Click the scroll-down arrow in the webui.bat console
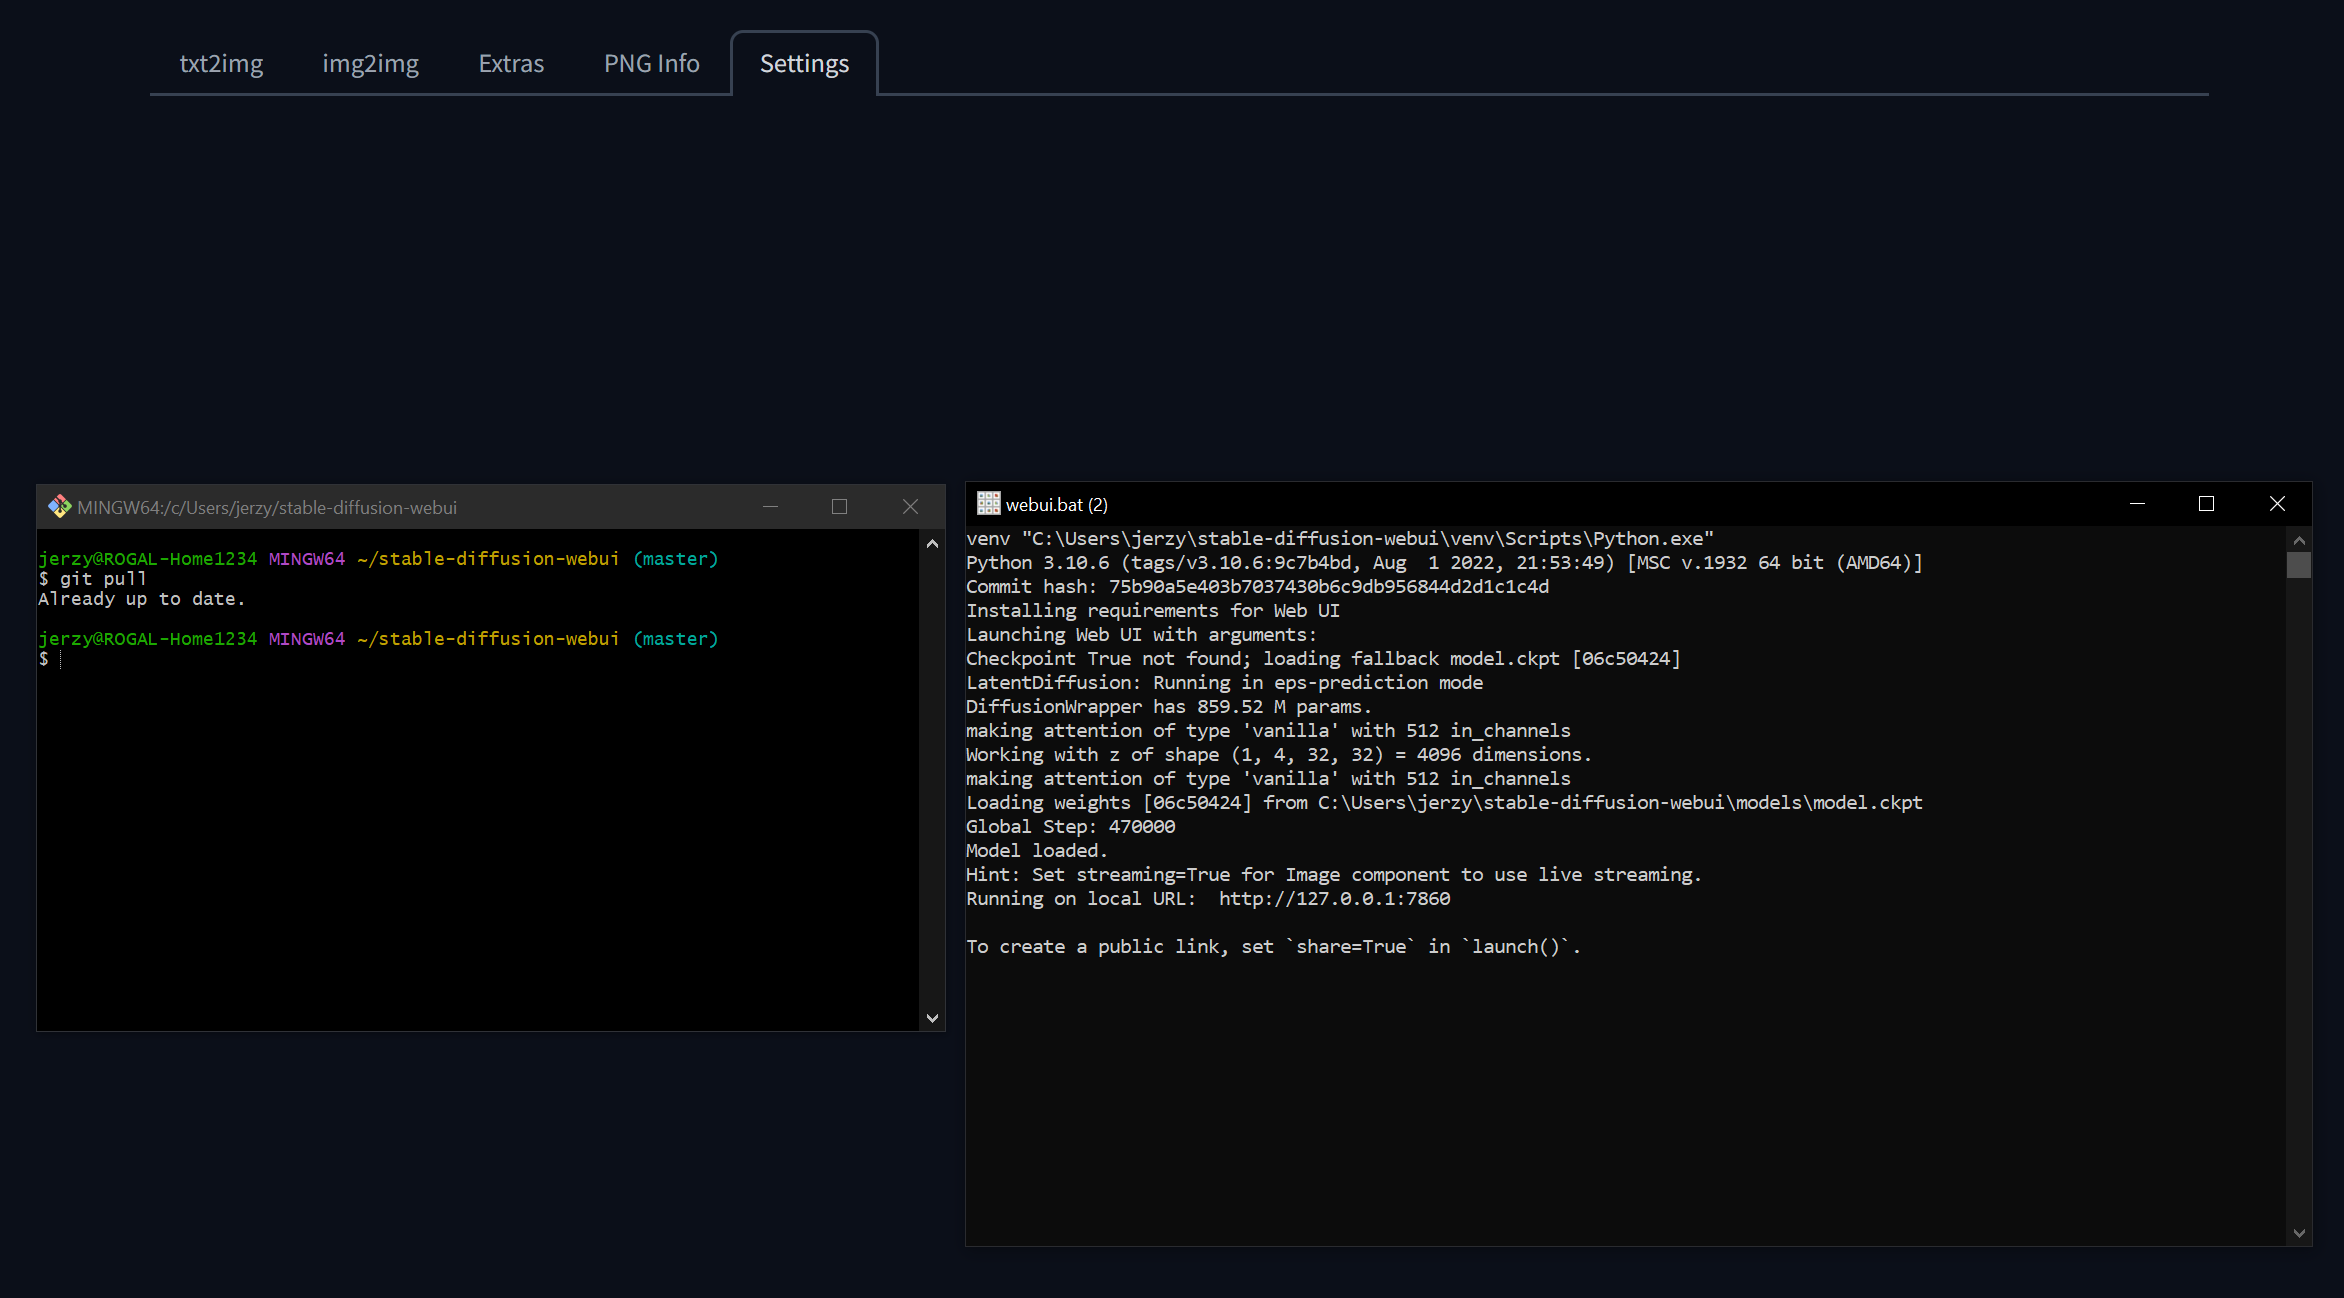This screenshot has height=1298, width=2344. (2298, 1232)
